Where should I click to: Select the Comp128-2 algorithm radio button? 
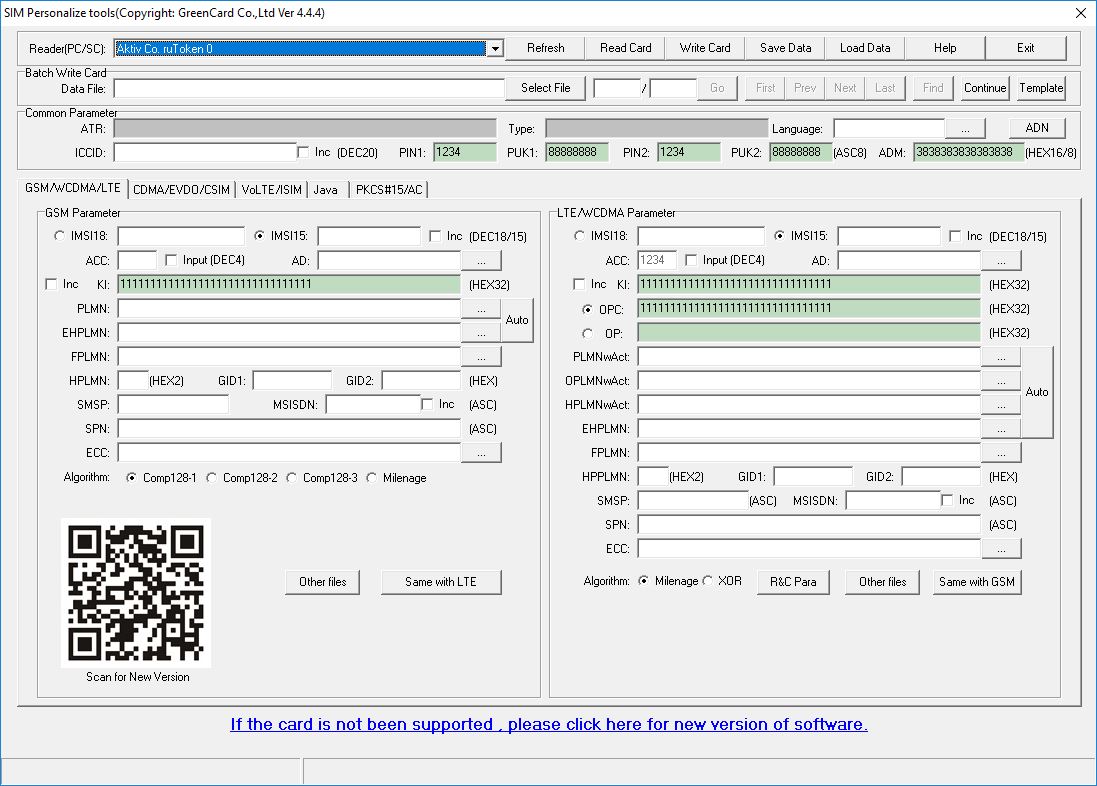(212, 478)
